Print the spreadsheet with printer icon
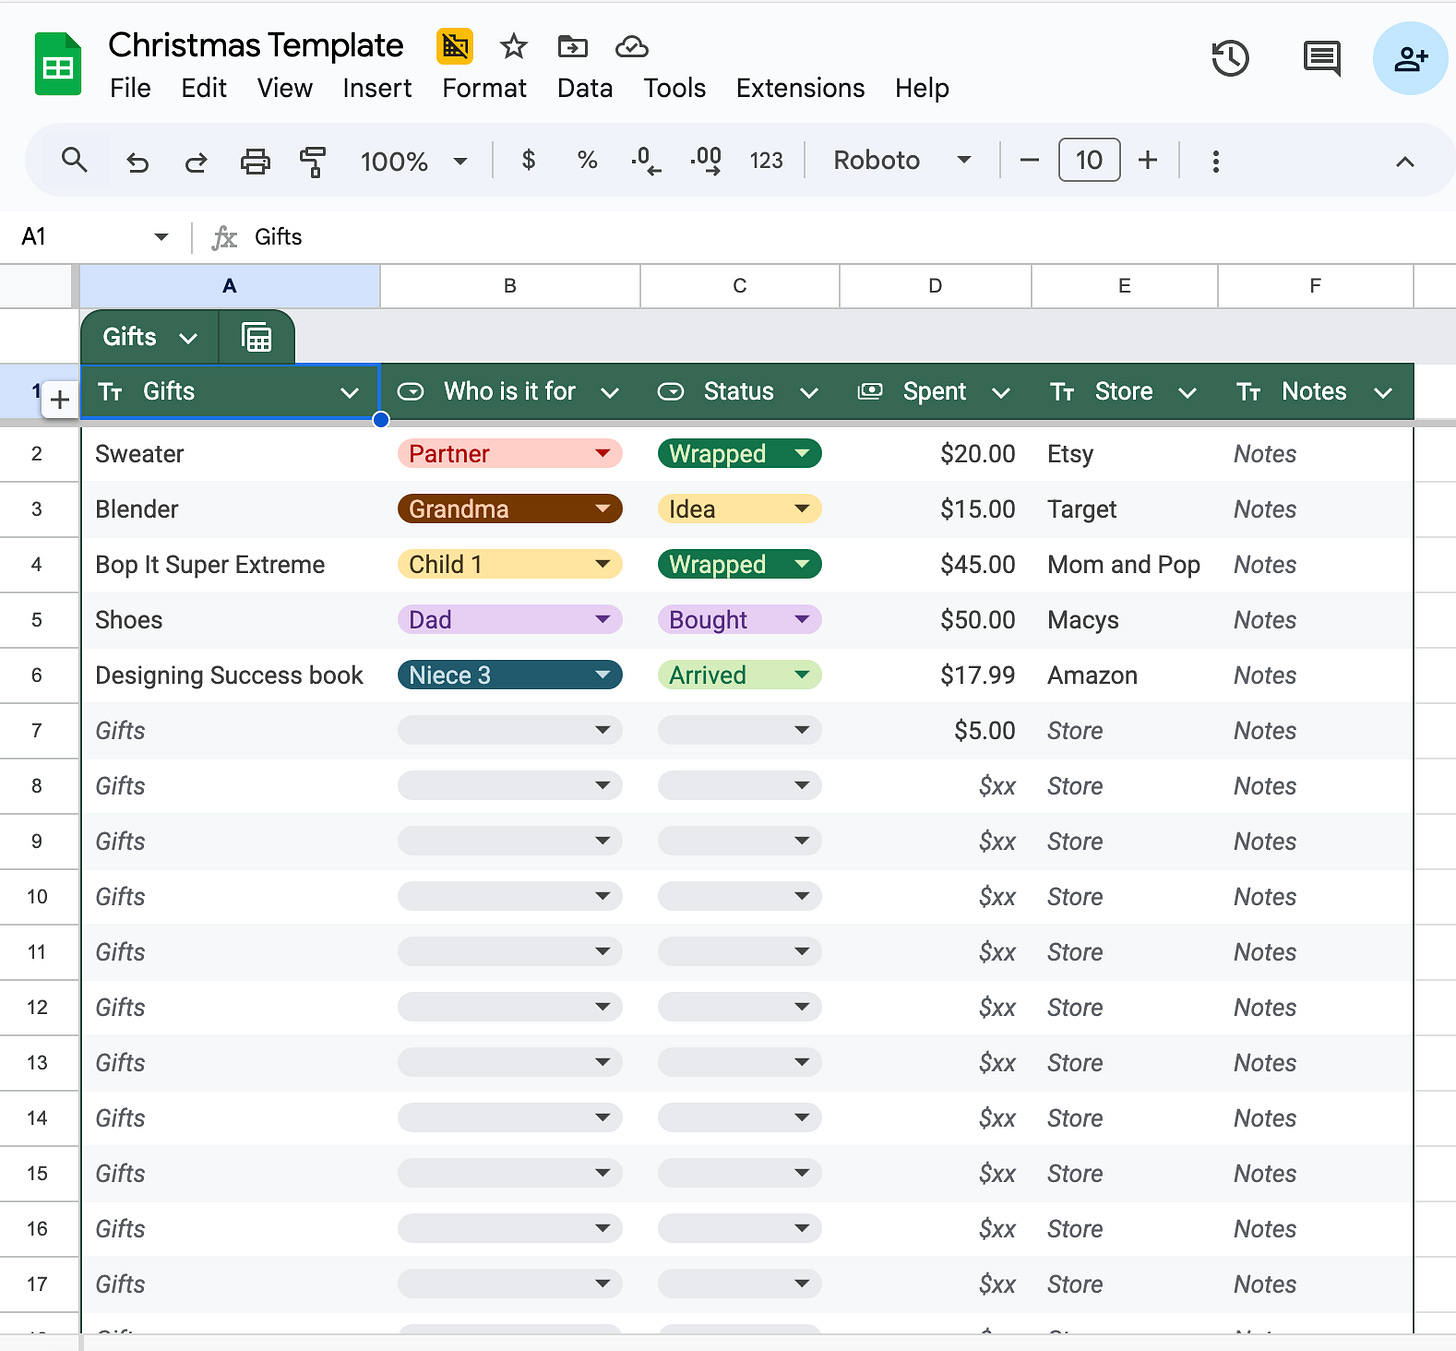1456x1351 pixels. pos(255,161)
